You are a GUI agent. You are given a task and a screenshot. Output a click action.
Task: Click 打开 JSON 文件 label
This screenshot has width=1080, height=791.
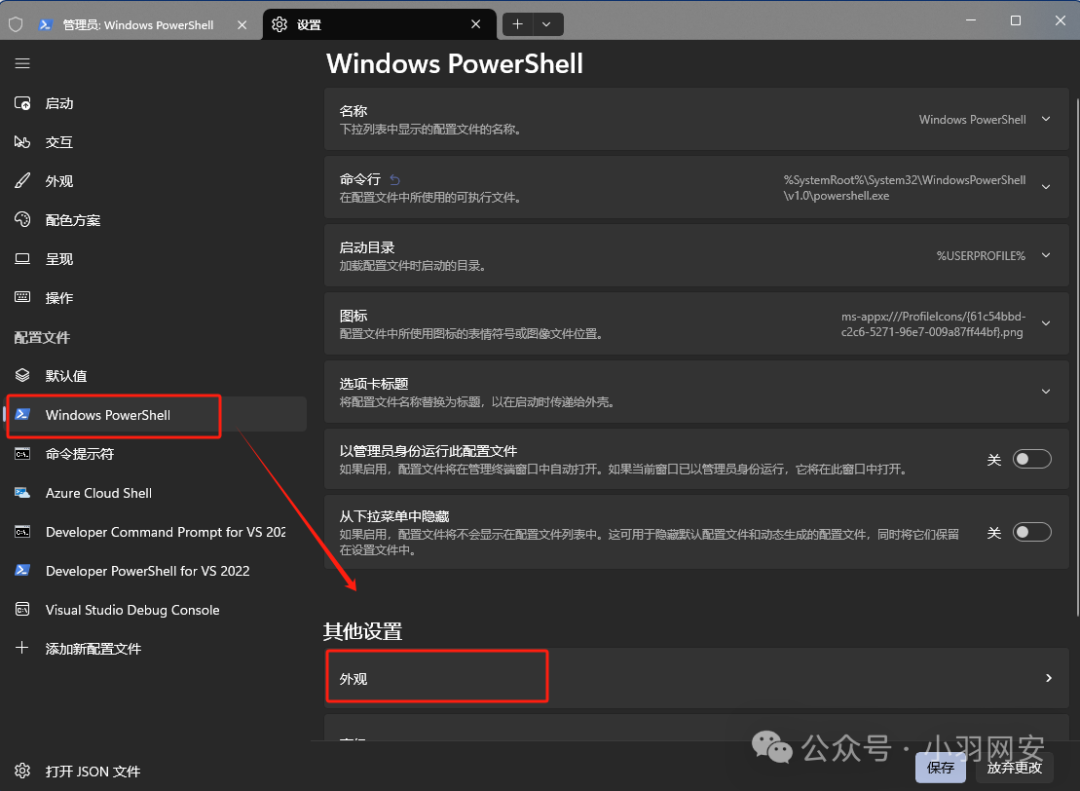click(x=93, y=771)
